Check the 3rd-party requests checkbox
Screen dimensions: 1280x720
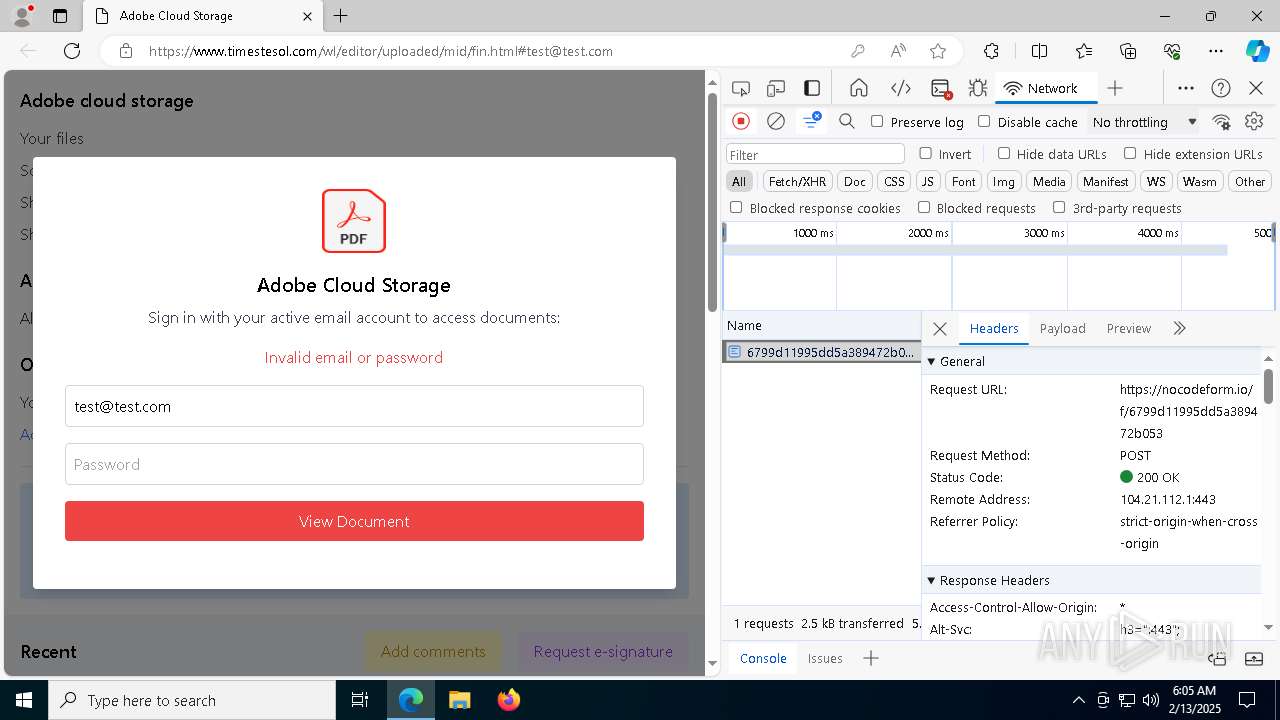(x=1059, y=207)
